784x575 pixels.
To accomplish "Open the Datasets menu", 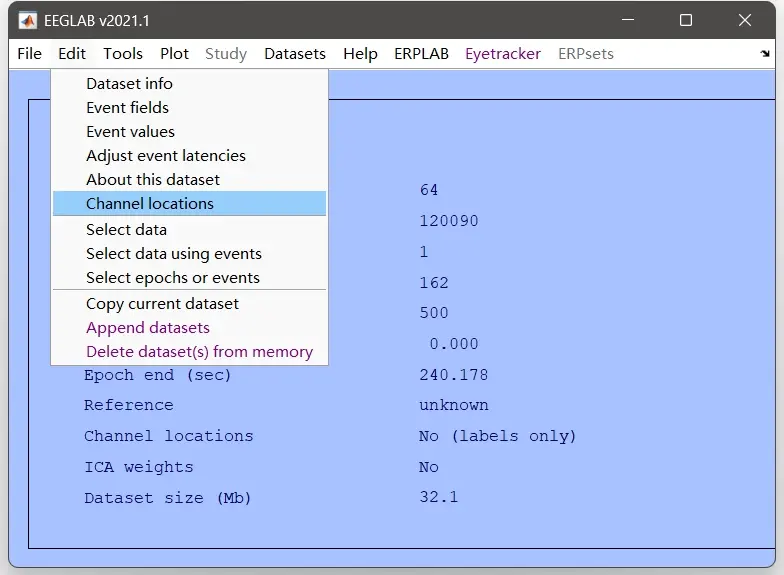I will click(295, 54).
